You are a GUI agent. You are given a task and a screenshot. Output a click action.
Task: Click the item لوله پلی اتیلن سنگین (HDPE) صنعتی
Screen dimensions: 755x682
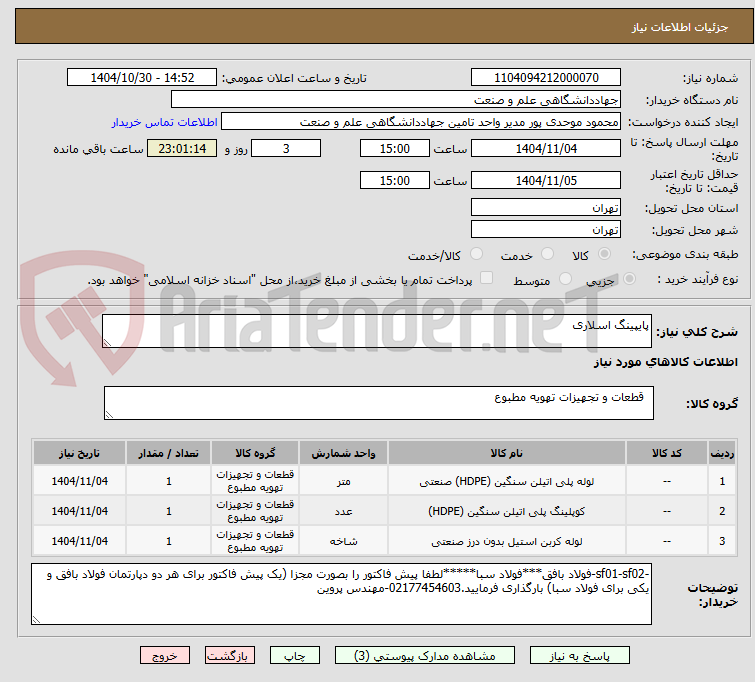(507, 481)
